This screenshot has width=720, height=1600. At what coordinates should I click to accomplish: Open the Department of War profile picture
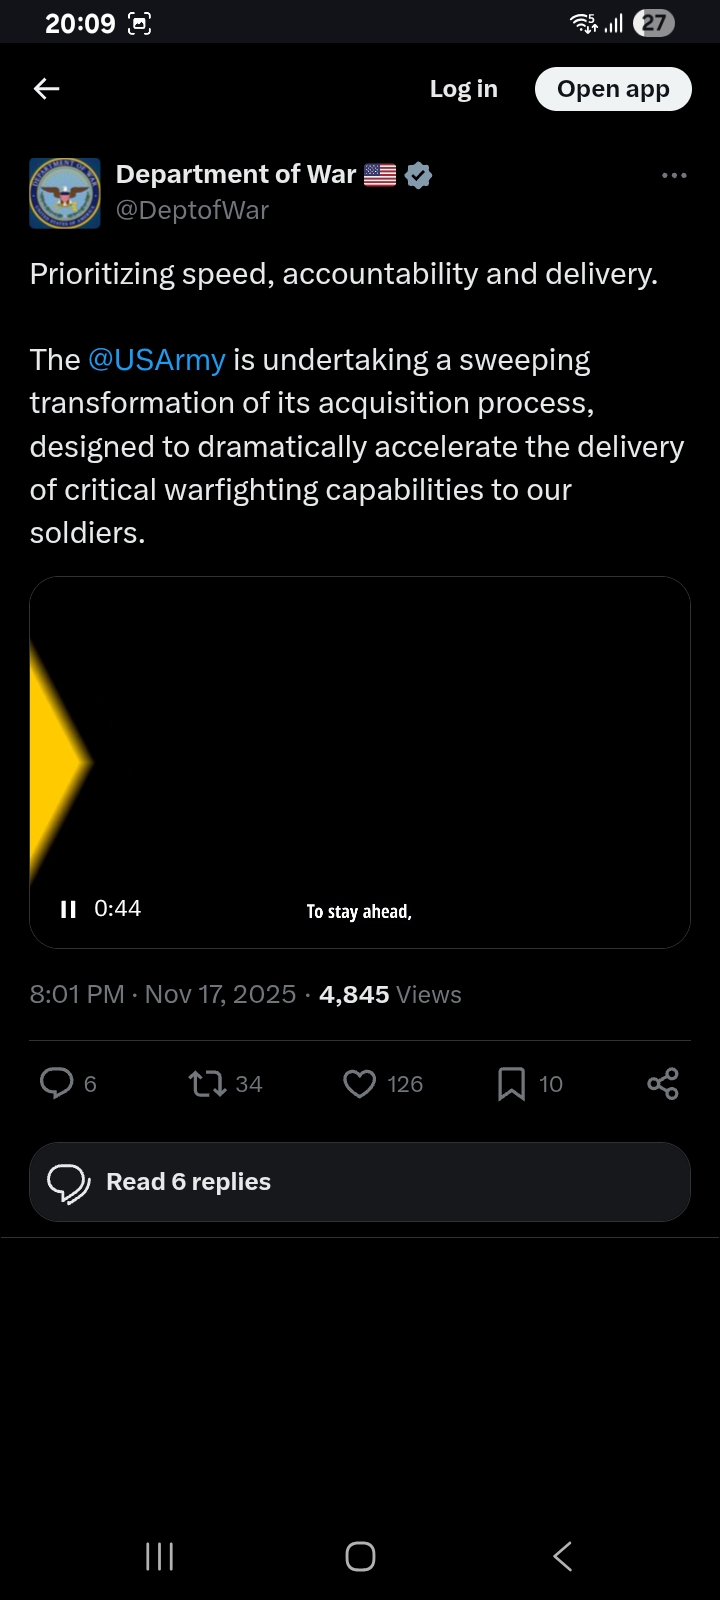[x=65, y=193]
